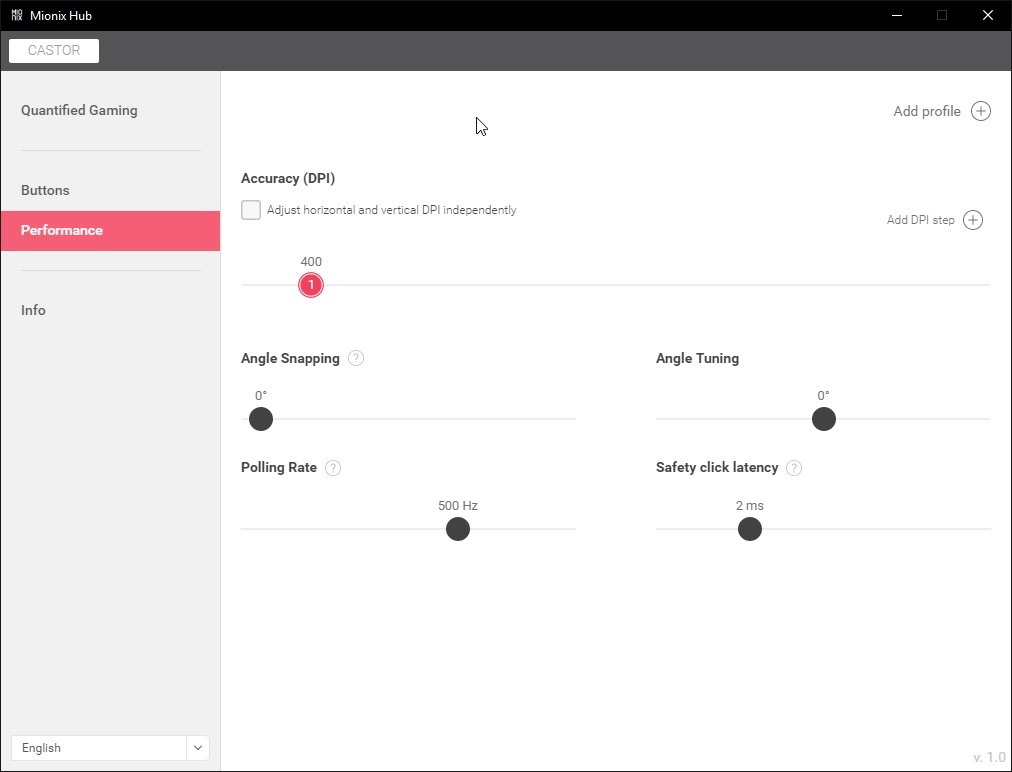Open the Quantified Gaming section
Screen dimensions: 1012x772
tap(79, 110)
